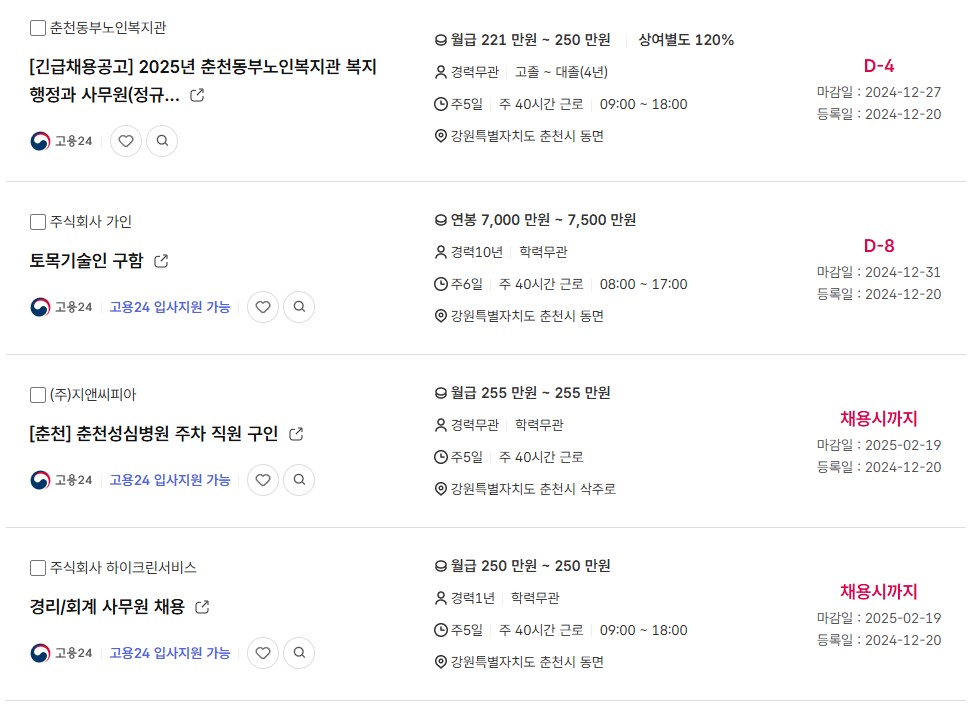Like the 춘천성심병원 주차 직원 posting
Image resolution: width=975 pixels, height=705 pixels.
[263, 480]
